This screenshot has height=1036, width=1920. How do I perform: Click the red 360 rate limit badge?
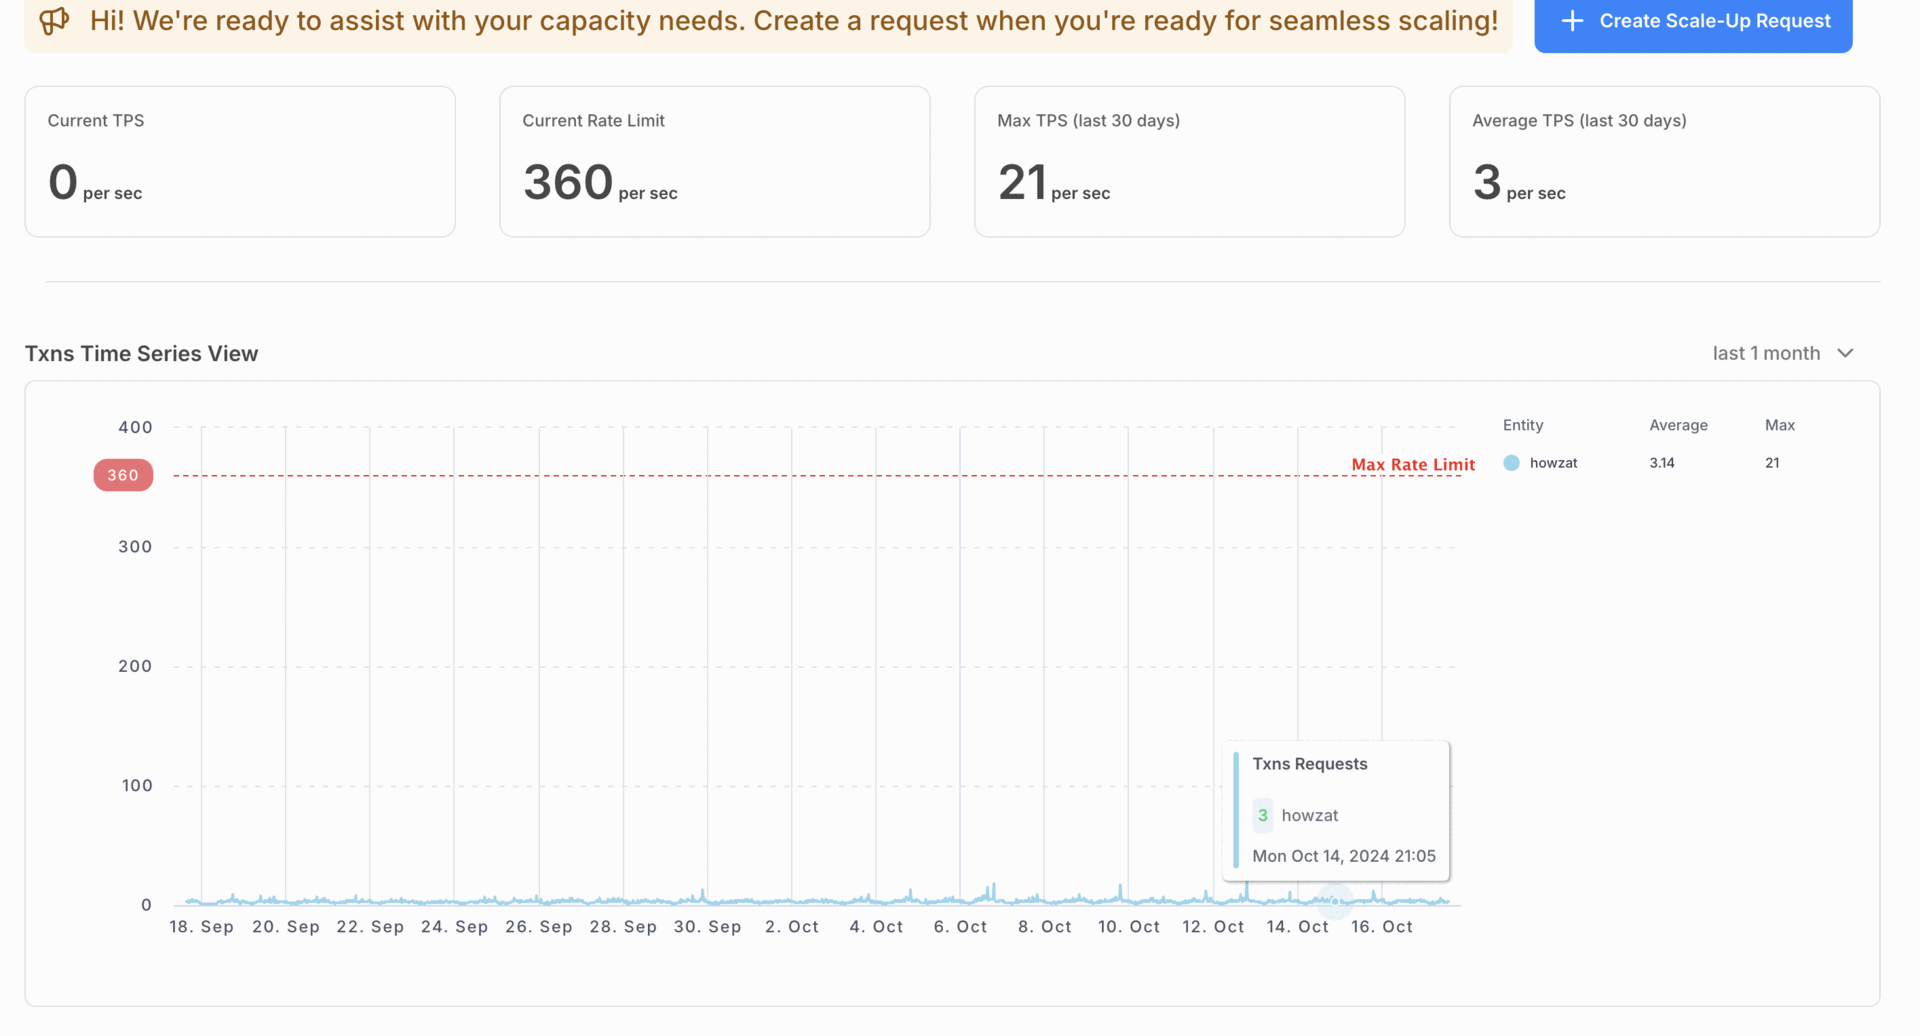click(123, 475)
